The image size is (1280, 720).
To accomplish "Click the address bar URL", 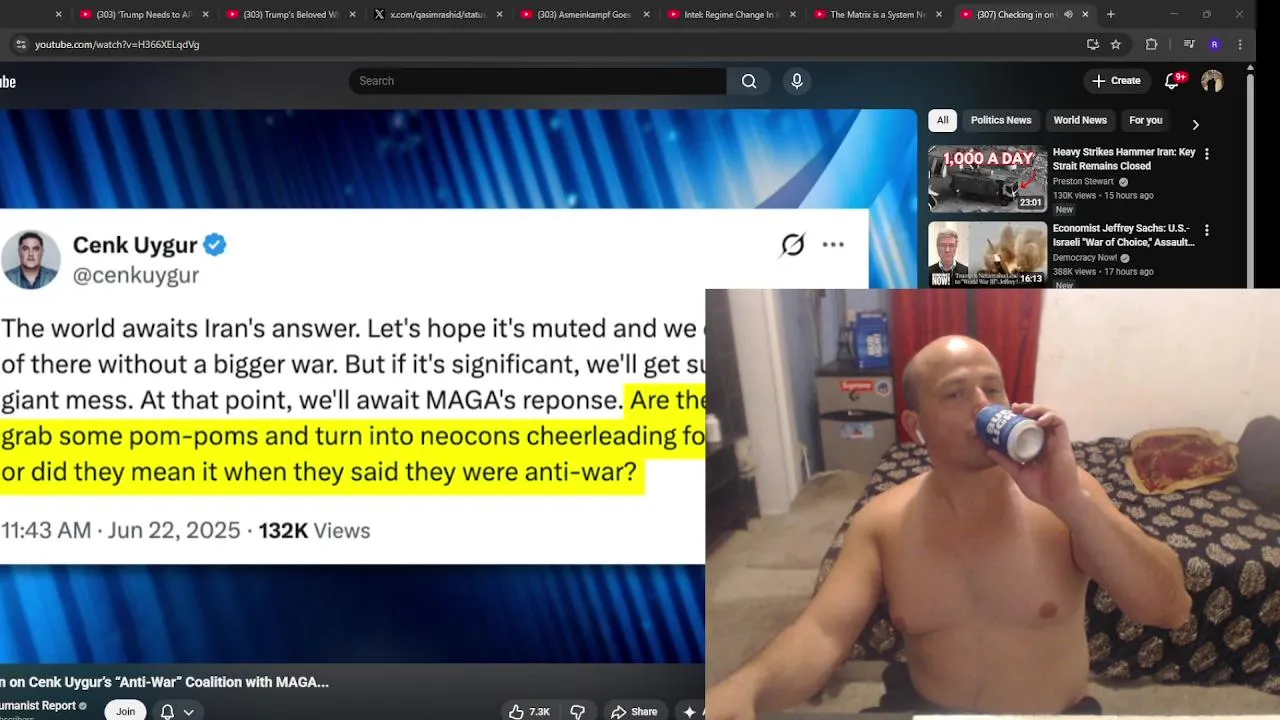I will coord(117,44).
